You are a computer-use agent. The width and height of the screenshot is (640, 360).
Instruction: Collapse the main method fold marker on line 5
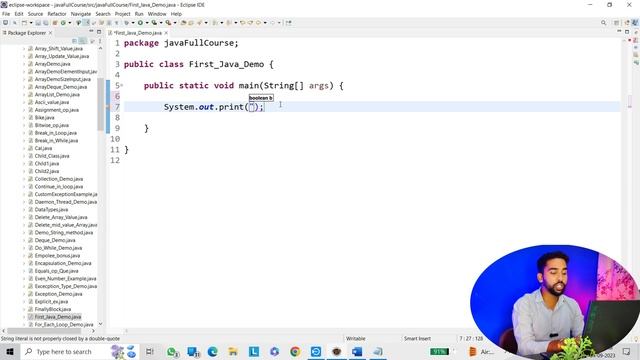pos(122,85)
